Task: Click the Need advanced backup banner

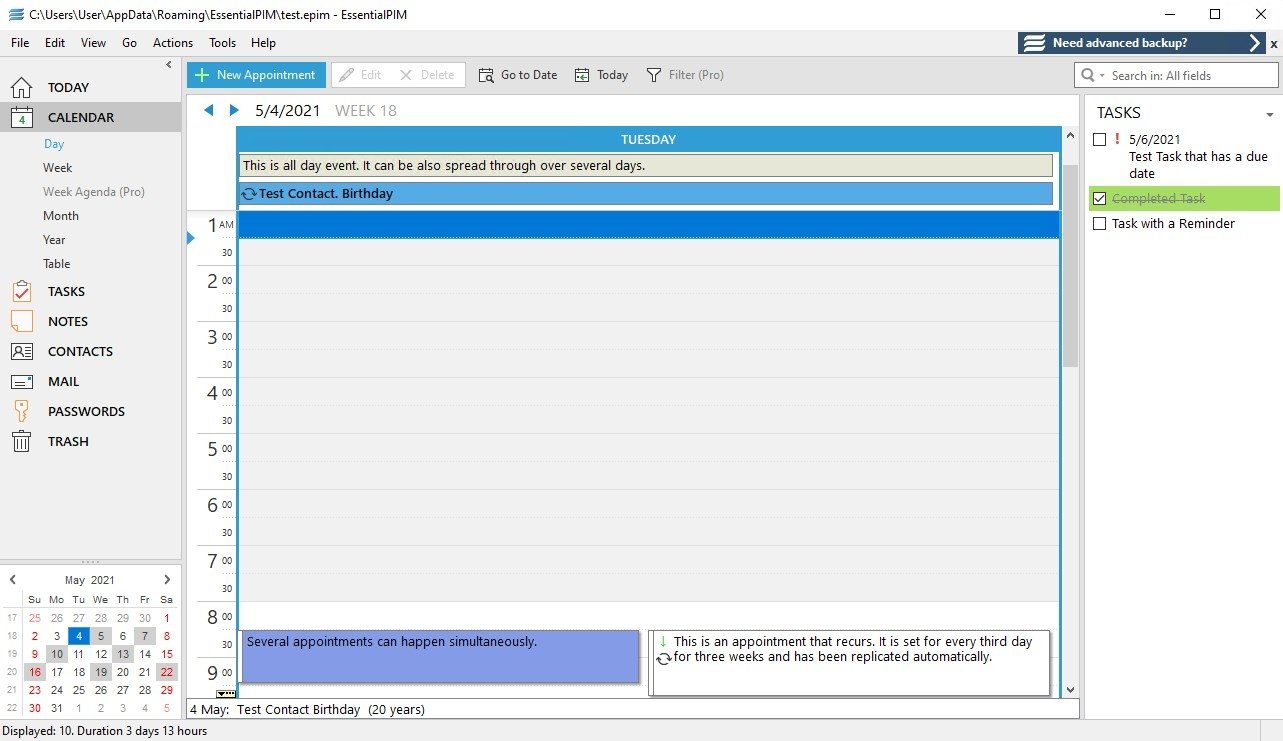Action: point(1142,43)
